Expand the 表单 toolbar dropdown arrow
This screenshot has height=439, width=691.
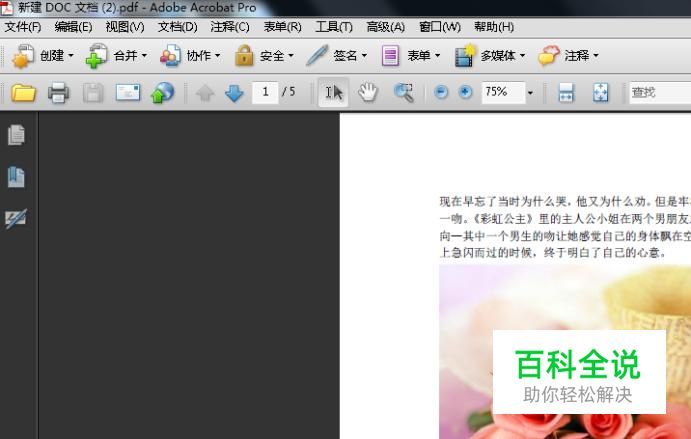pyautogui.click(x=438, y=56)
